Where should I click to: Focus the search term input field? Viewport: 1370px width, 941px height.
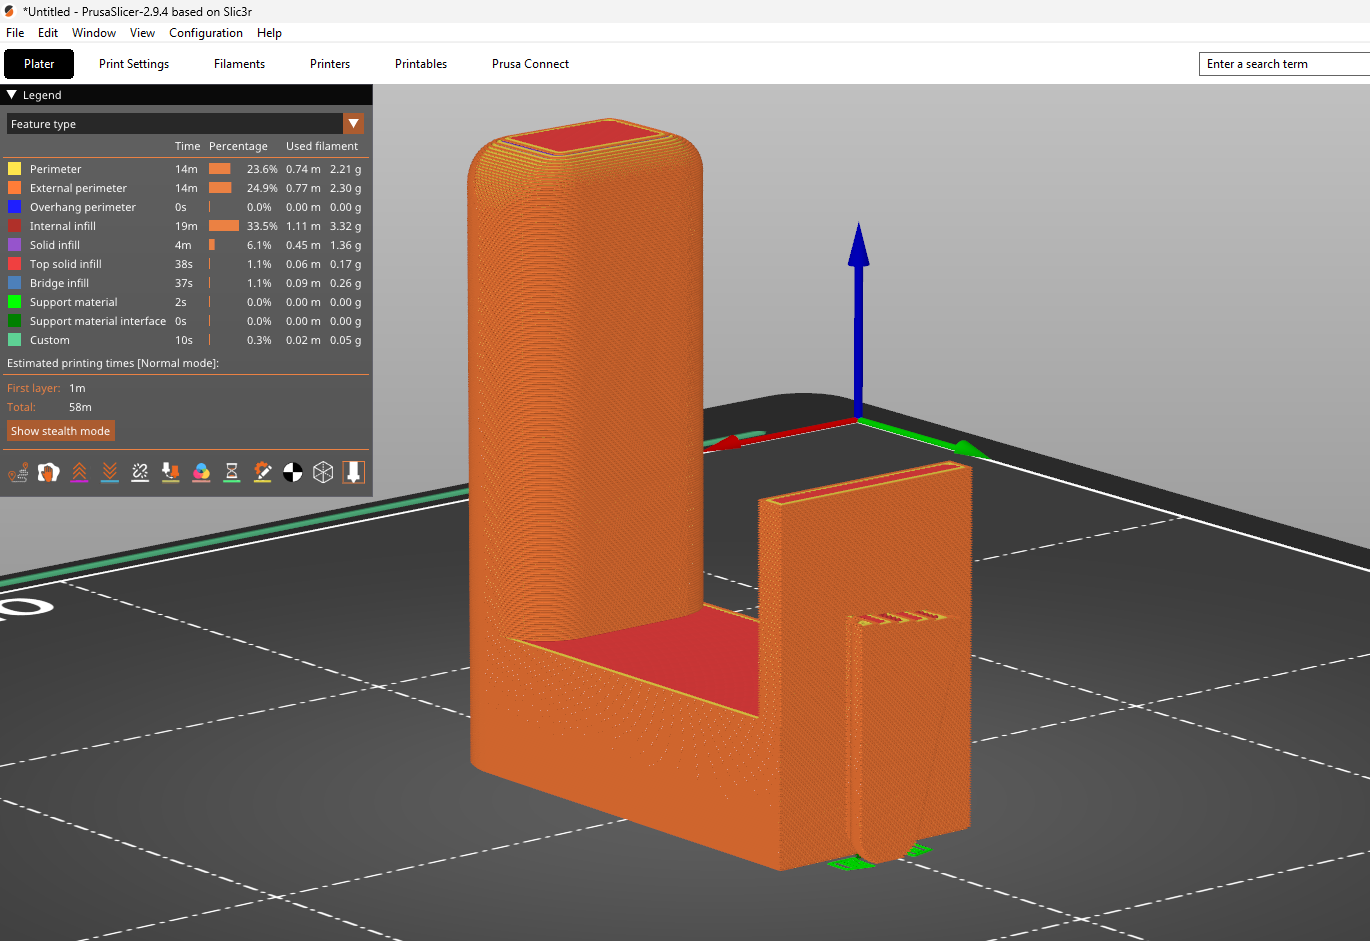pyautogui.click(x=1284, y=64)
